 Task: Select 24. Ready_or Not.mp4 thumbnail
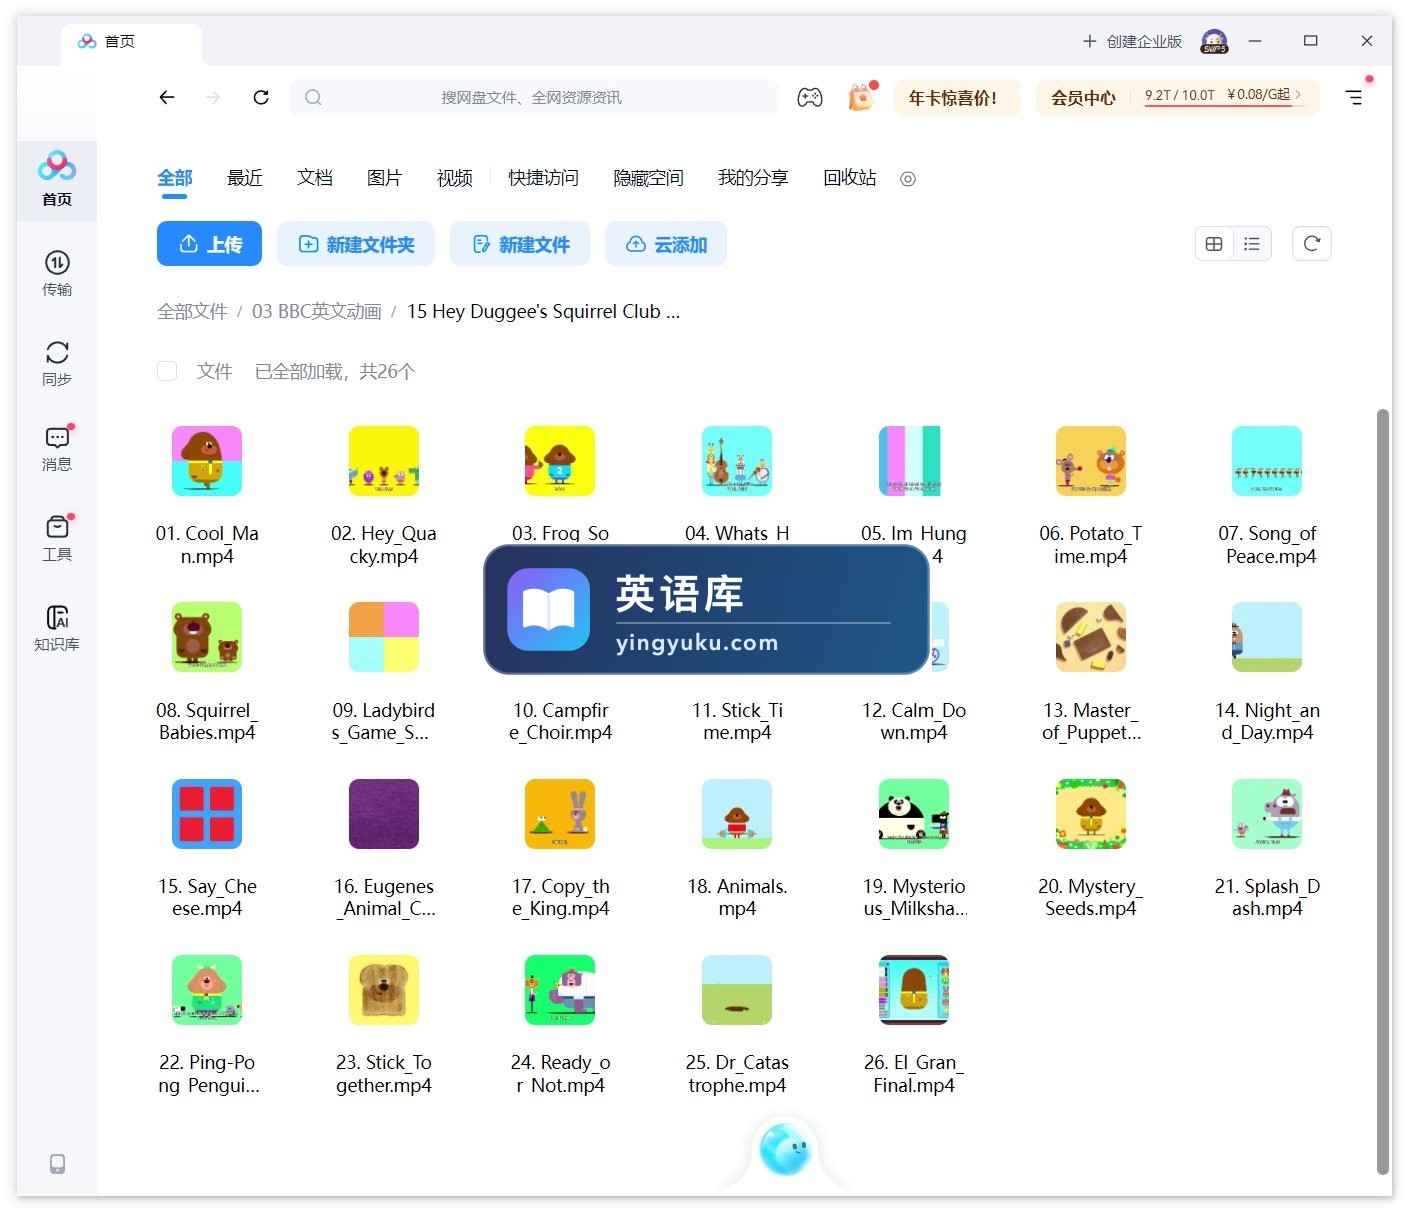[560, 990]
